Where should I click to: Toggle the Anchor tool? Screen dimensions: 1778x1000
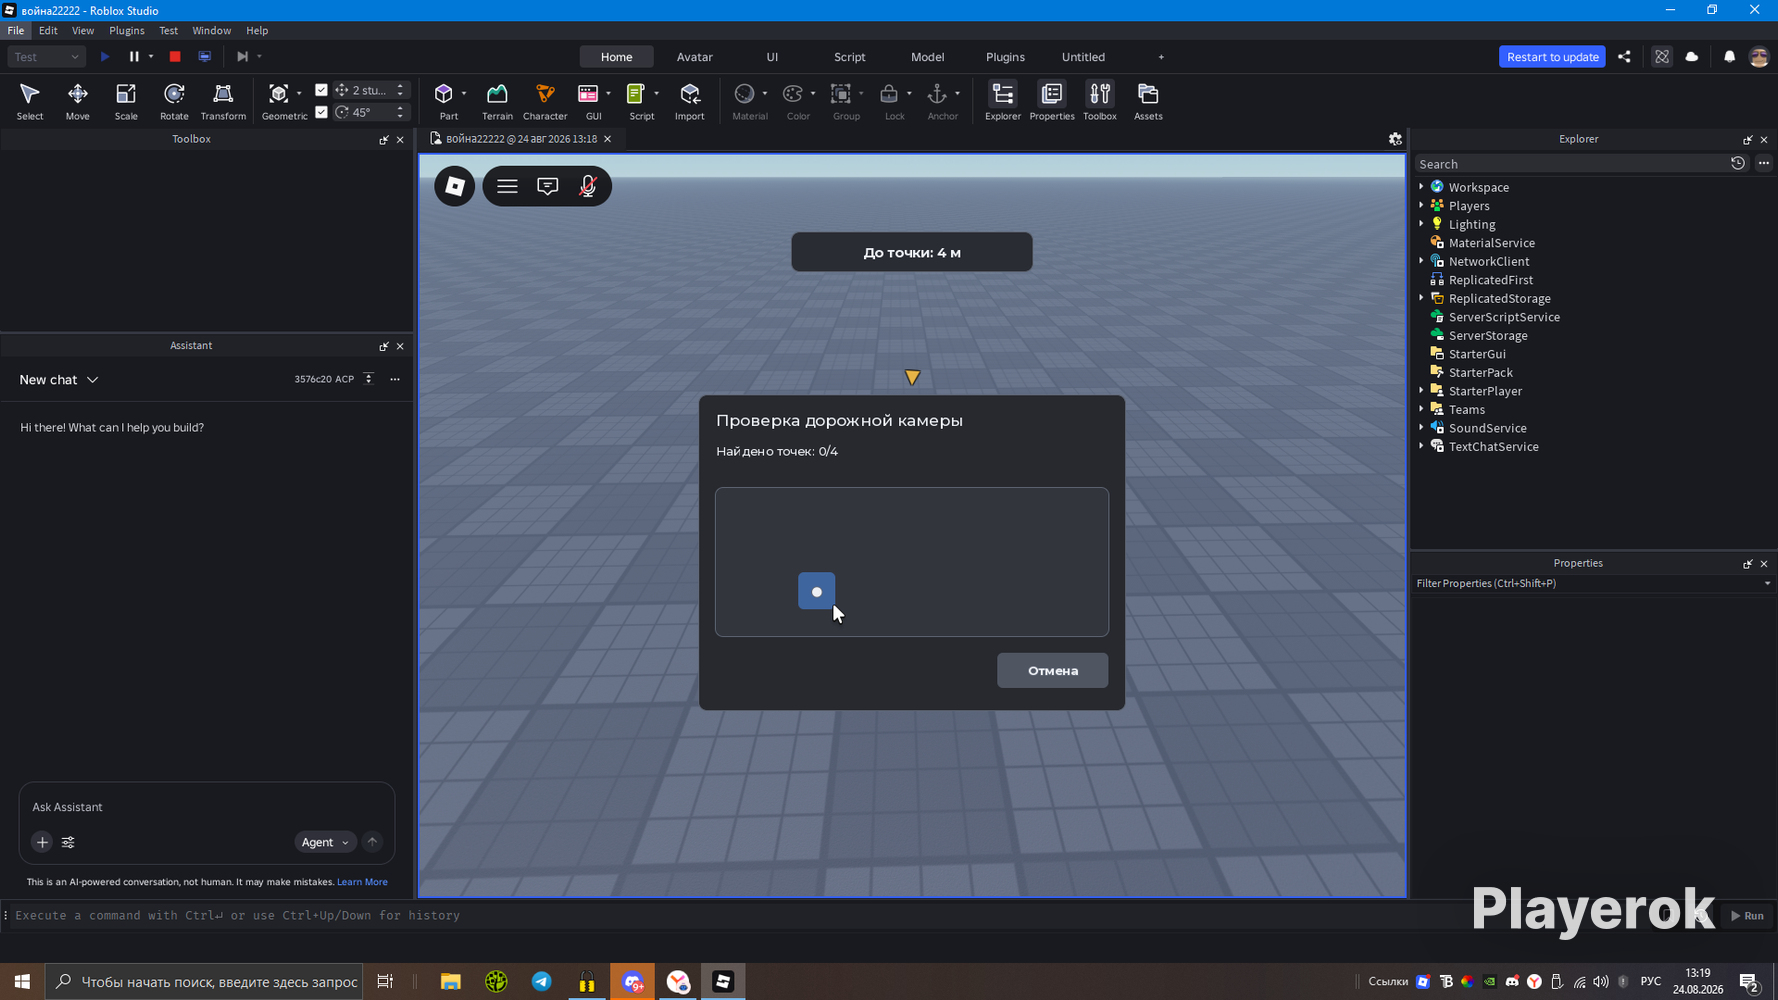tap(937, 94)
